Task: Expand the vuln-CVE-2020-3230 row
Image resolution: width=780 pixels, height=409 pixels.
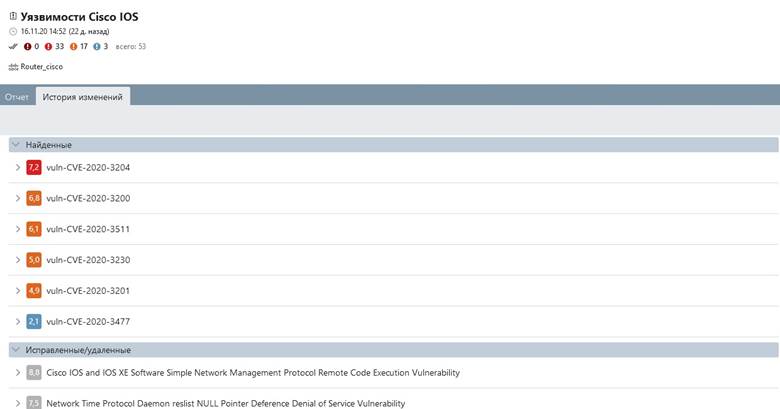Action: point(18,260)
